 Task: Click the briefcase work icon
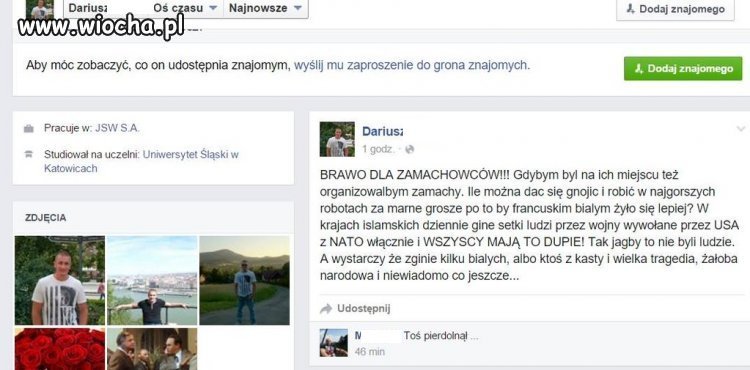[29, 129]
